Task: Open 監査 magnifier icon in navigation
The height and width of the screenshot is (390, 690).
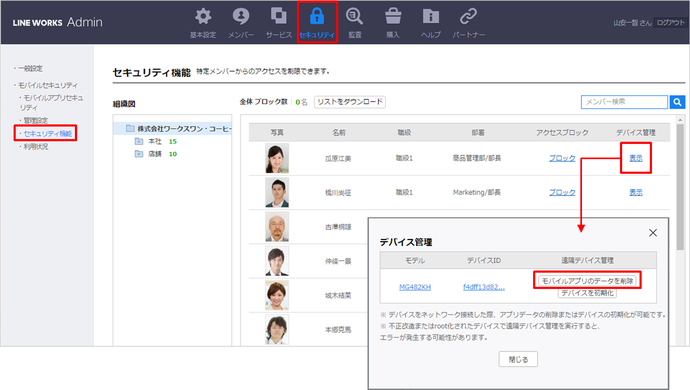Action: click(354, 16)
